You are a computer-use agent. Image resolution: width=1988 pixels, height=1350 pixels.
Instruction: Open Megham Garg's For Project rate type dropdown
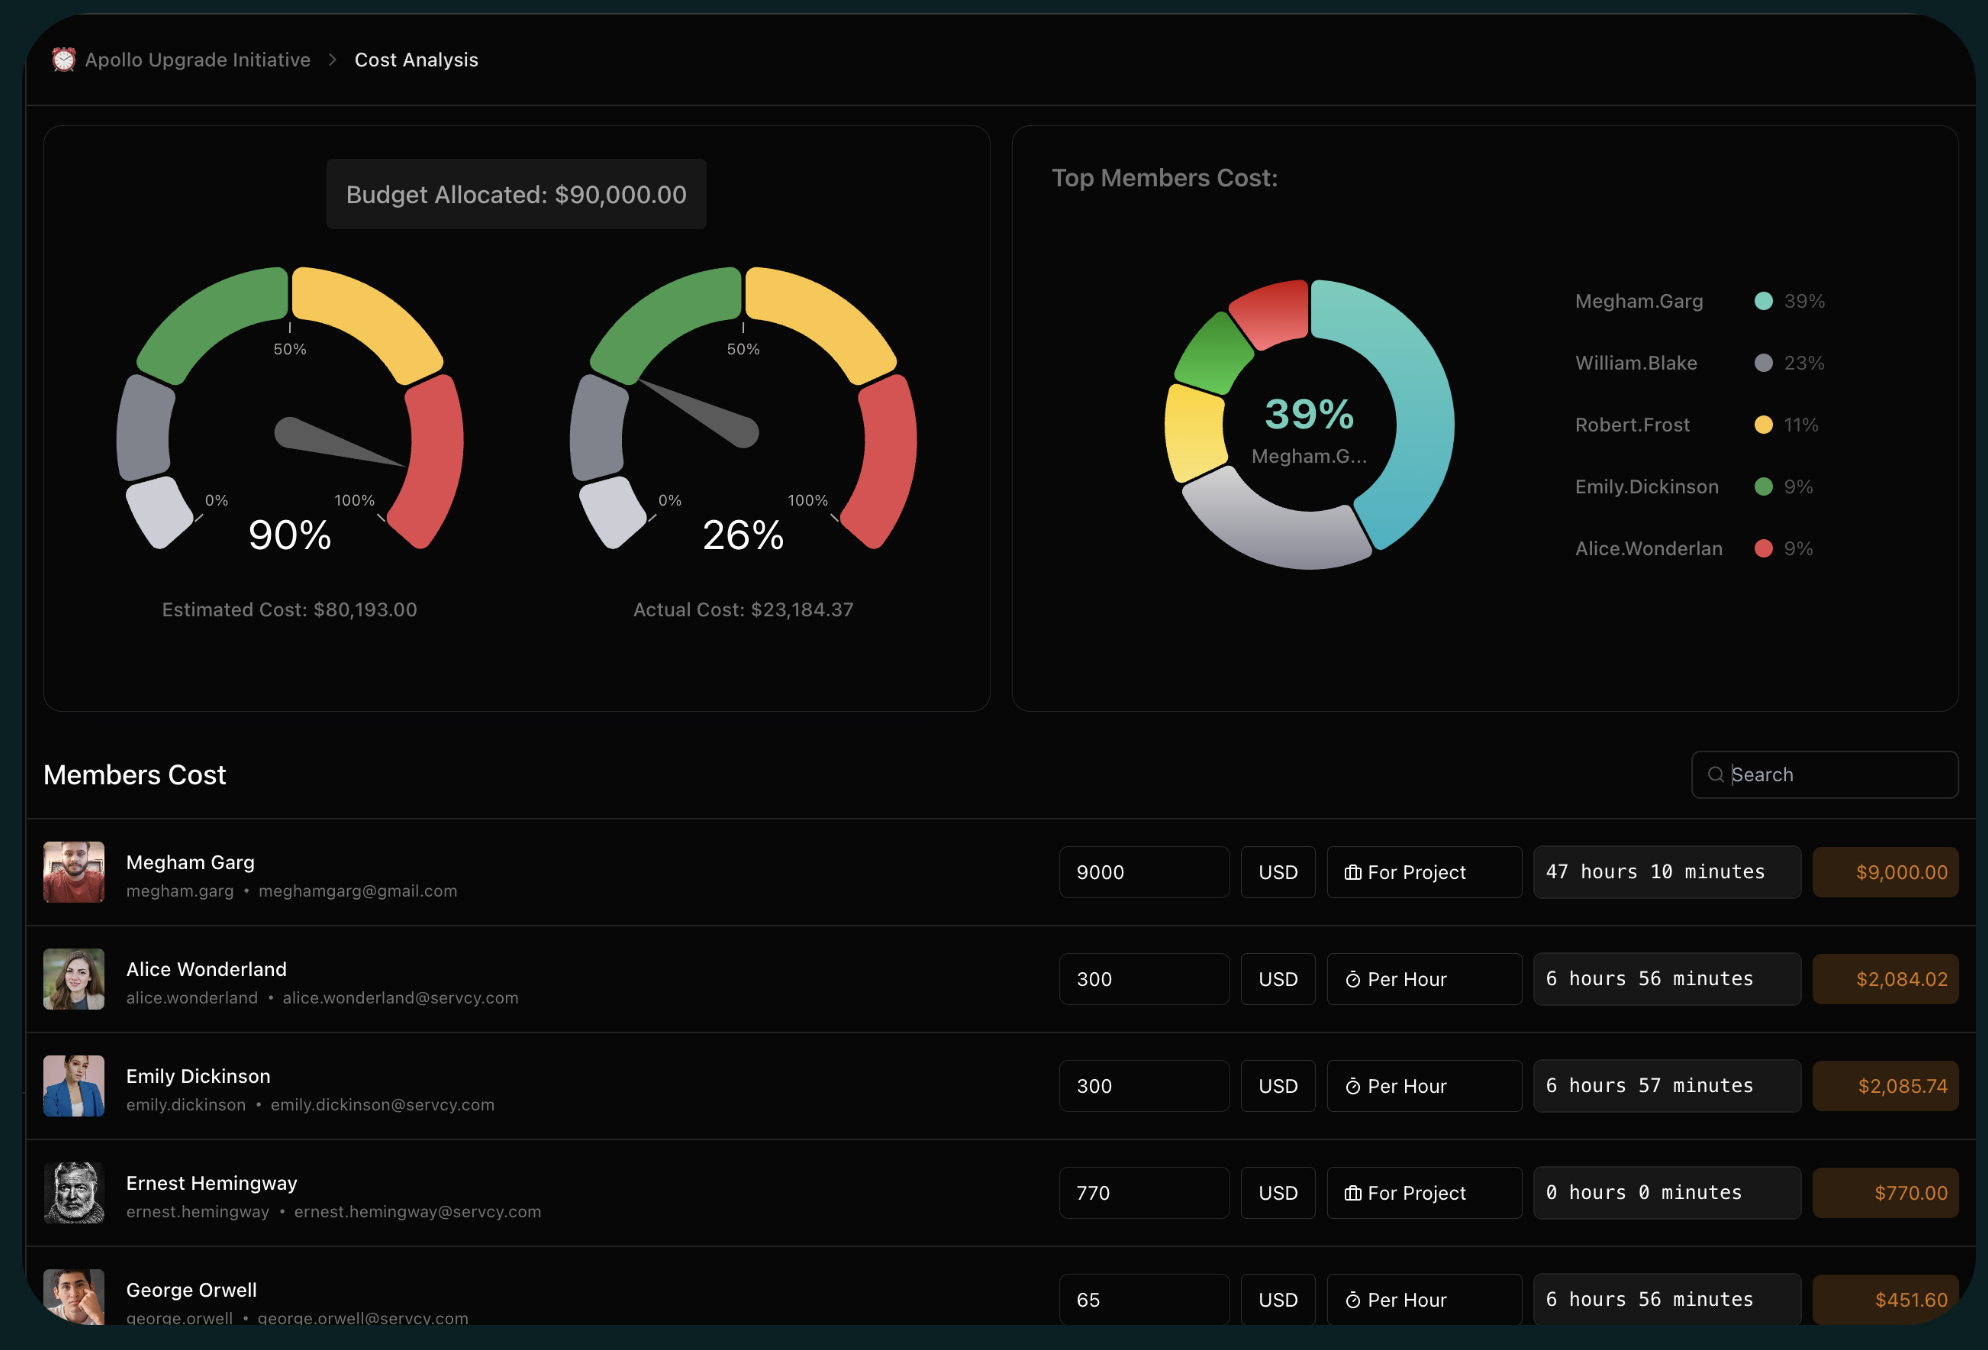pyautogui.click(x=1423, y=872)
